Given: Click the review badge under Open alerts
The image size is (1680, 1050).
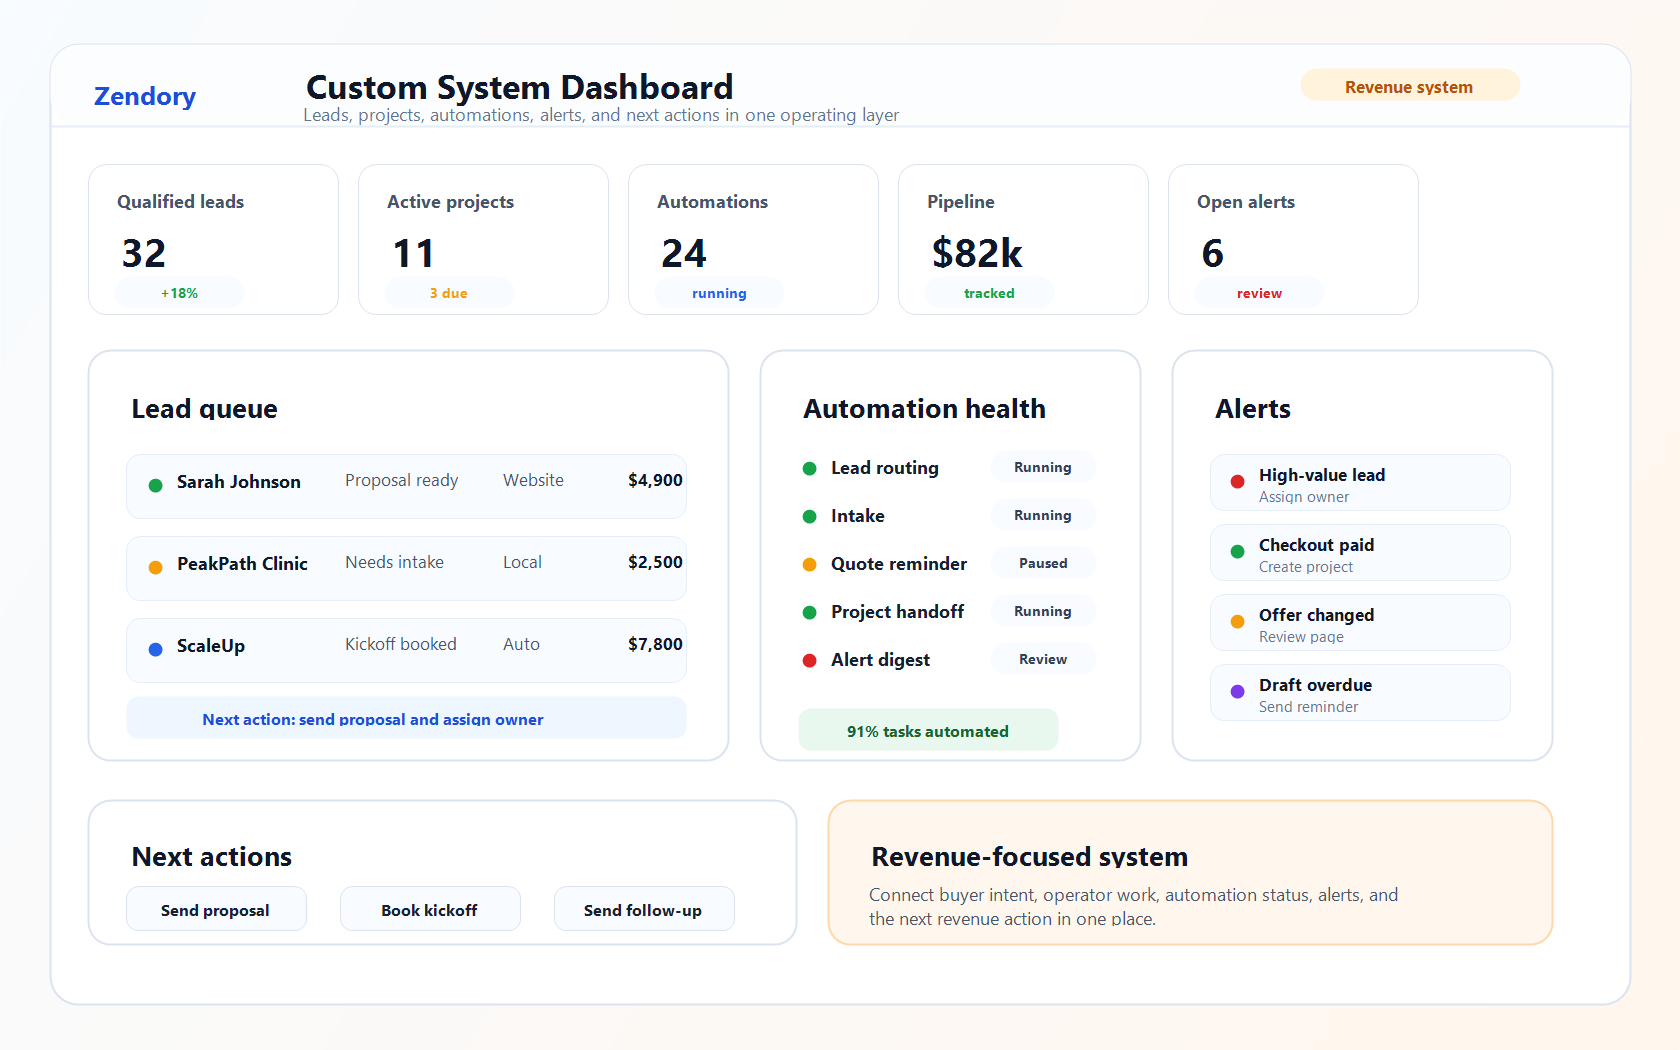Looking at the screenshot, I should pyautogui.click(x=1259, y=293).
